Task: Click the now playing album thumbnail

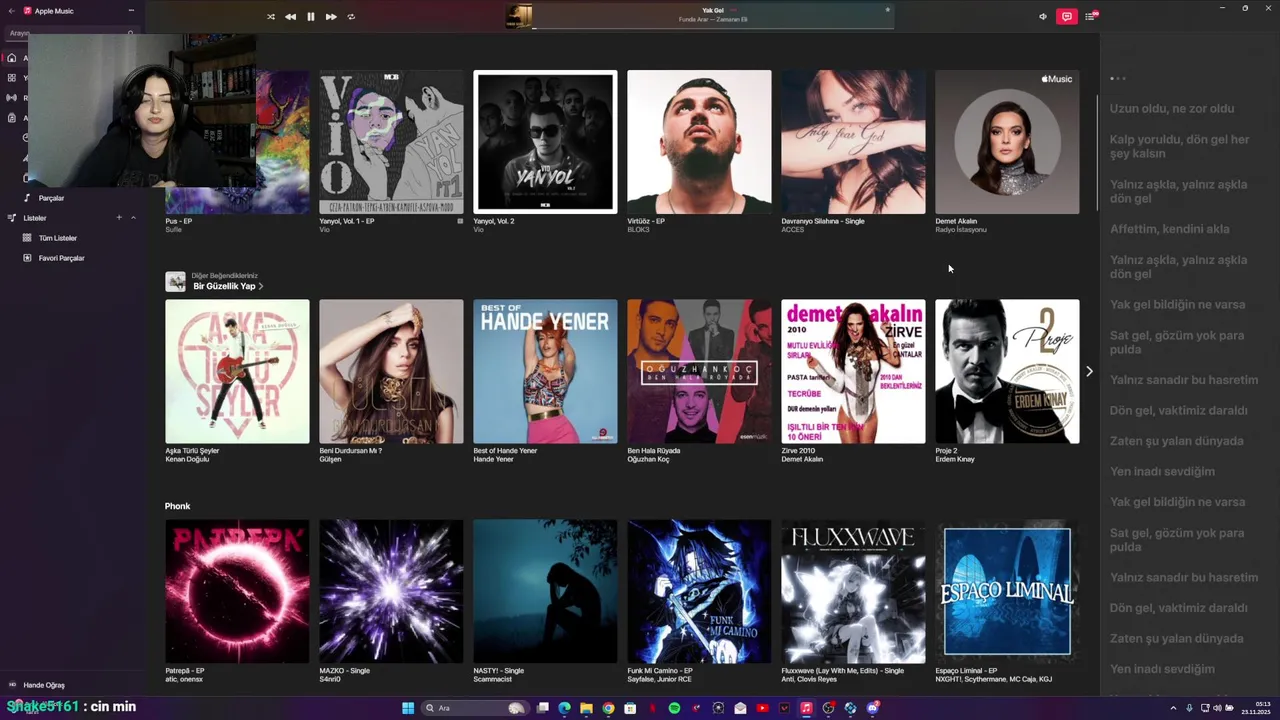Action: pos(519,16)
